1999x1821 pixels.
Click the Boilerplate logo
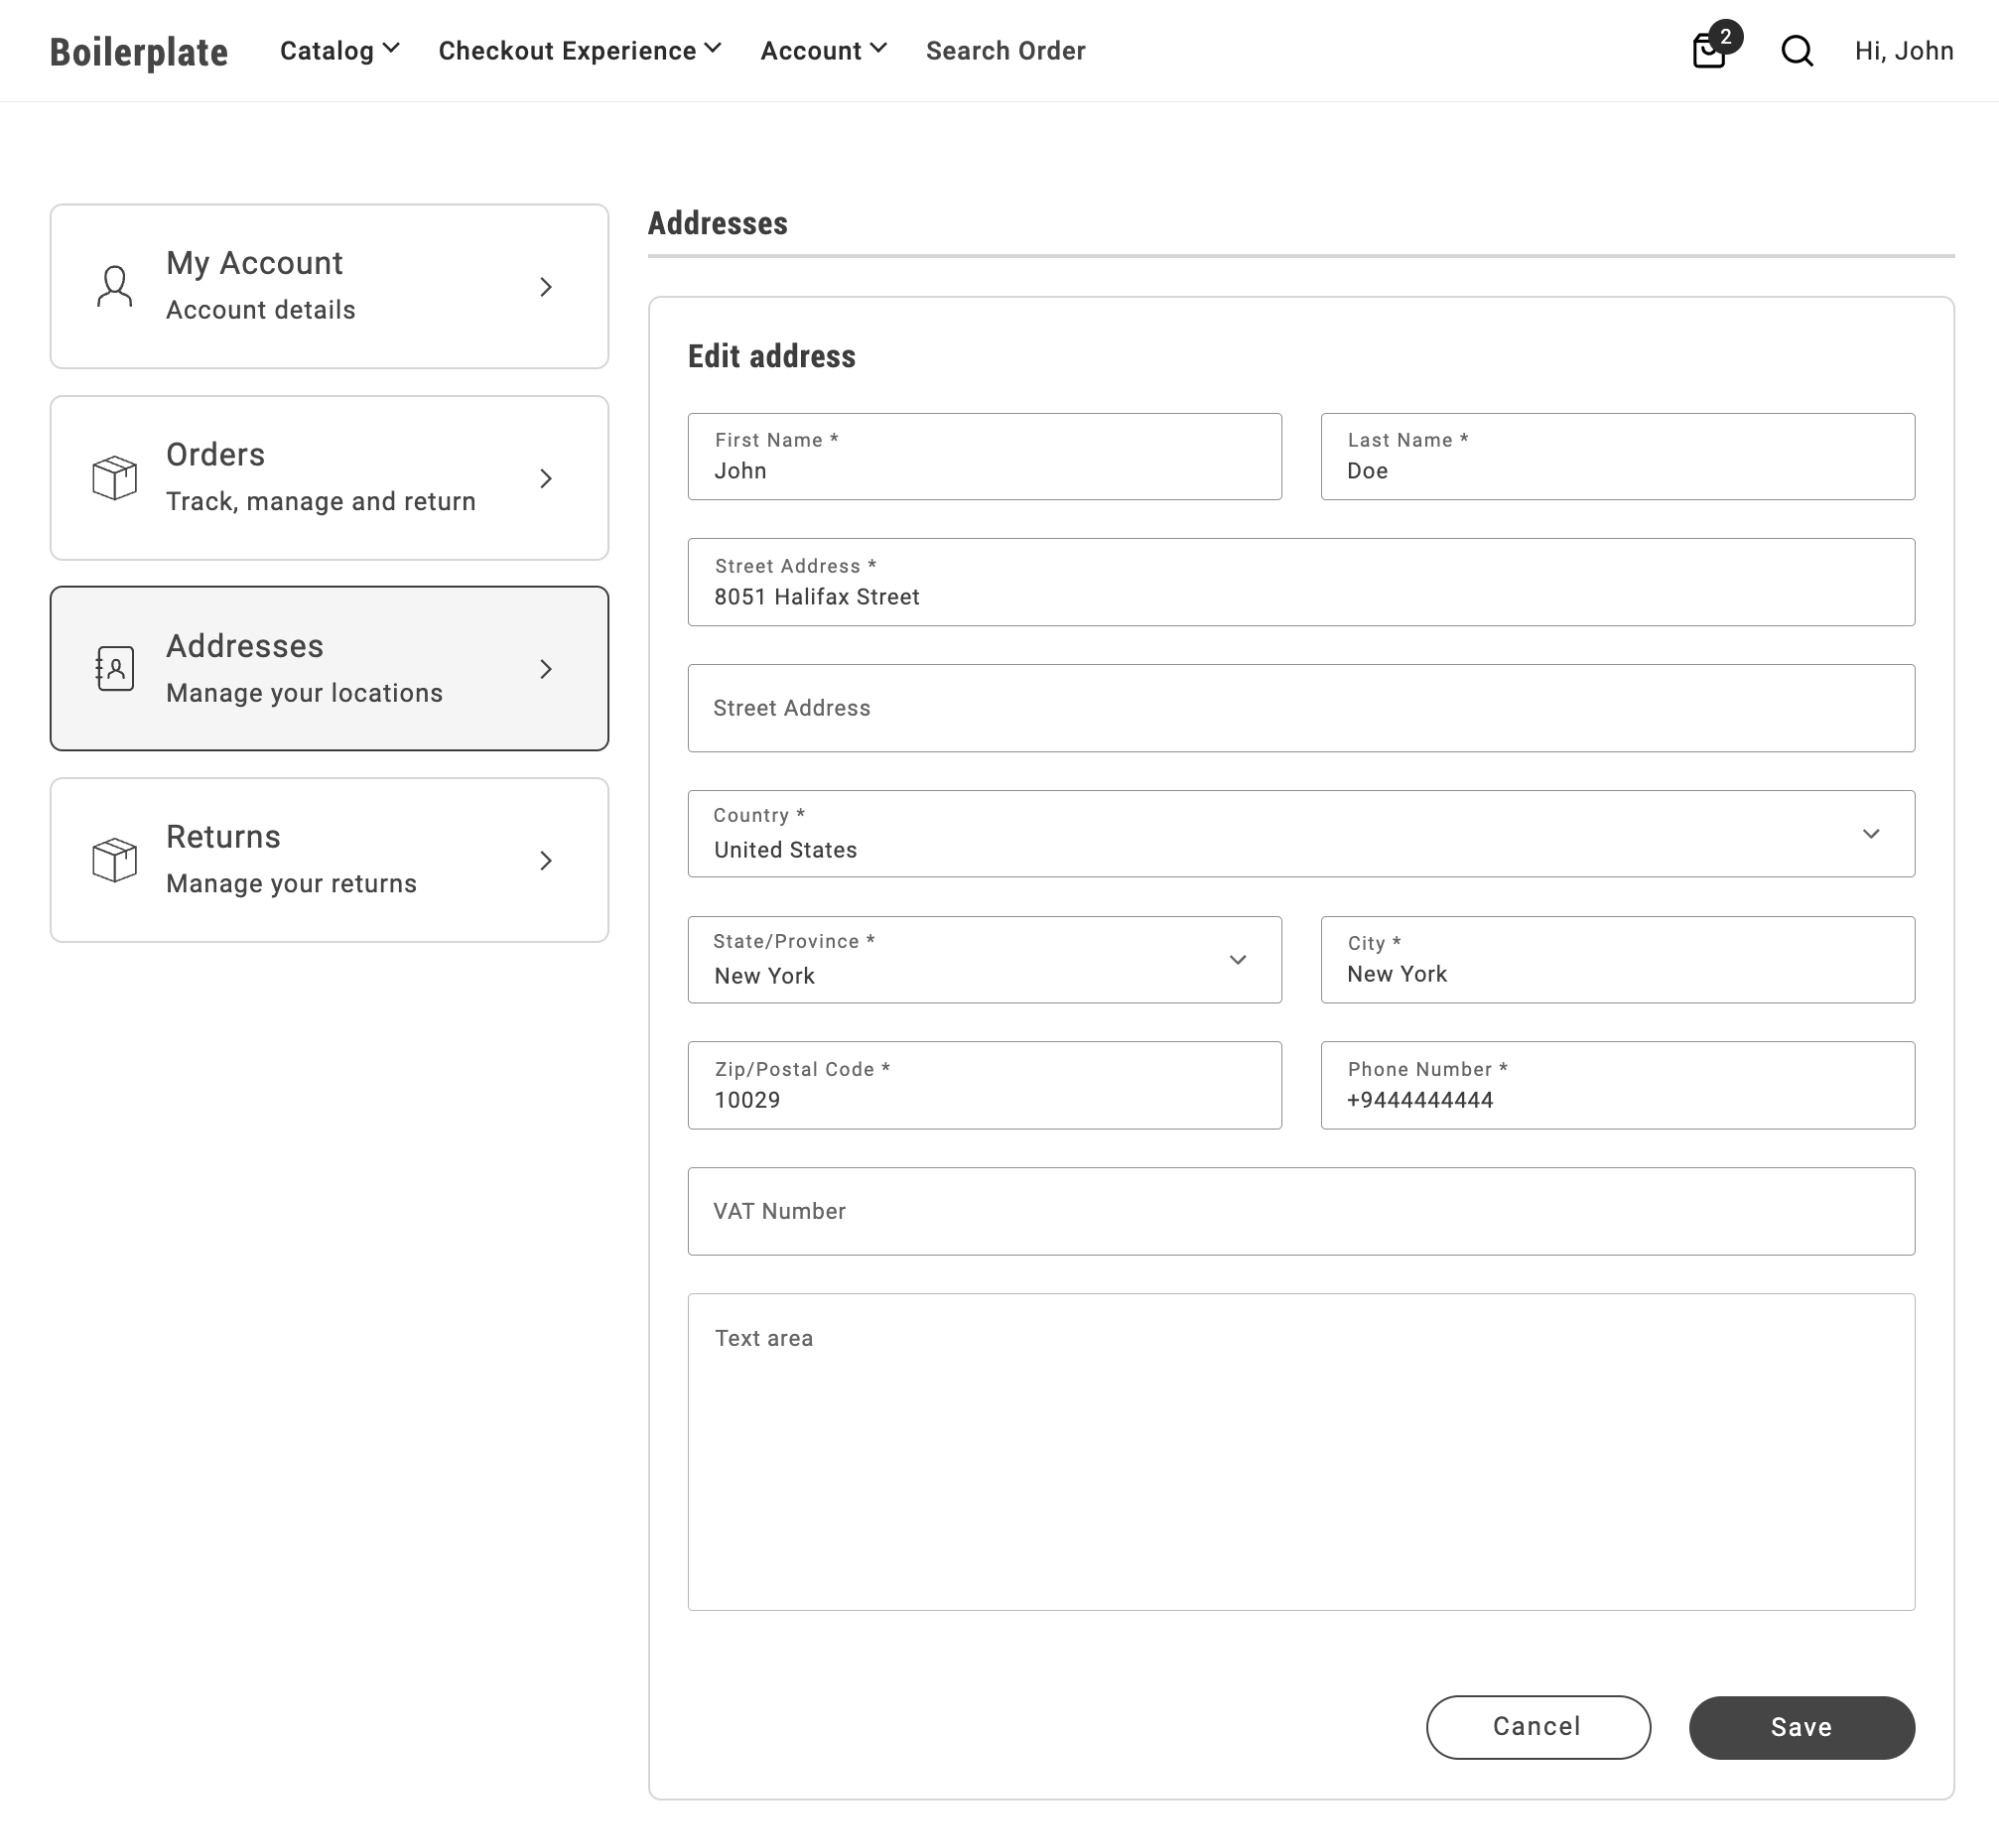139,51
